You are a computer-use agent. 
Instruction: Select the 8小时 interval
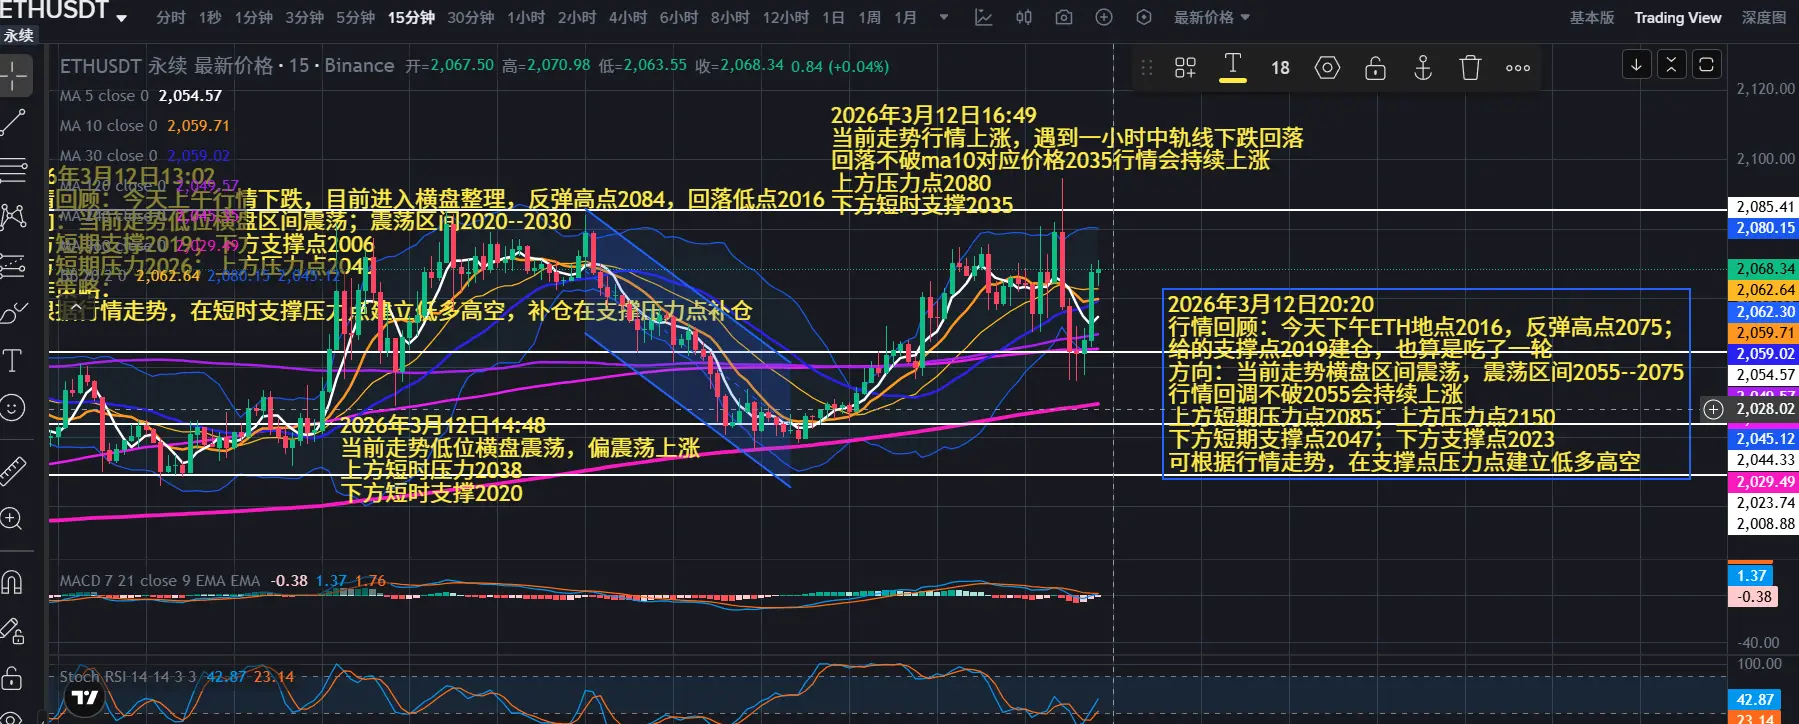click(x=730, y=17)
